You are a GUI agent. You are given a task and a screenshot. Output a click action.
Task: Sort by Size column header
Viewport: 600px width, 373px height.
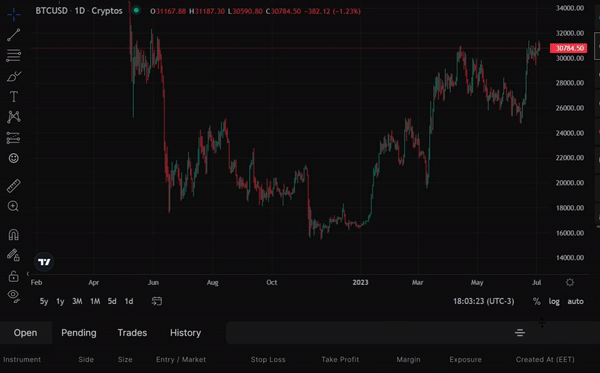coord(125,360)
